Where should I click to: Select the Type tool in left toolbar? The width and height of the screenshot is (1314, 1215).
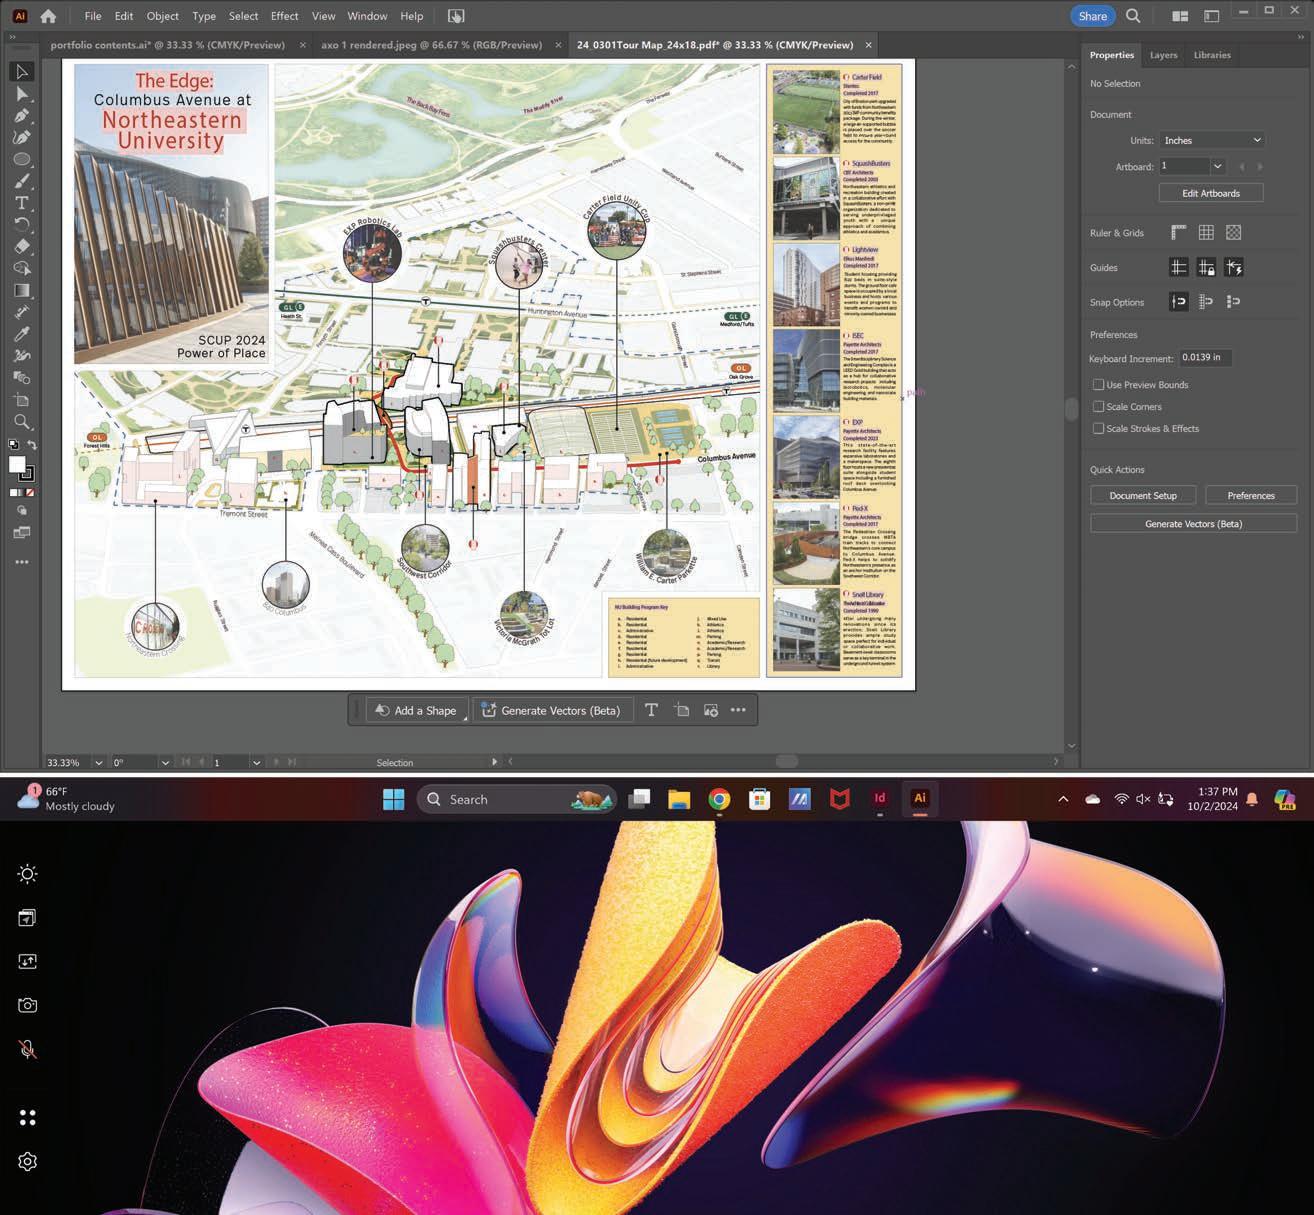(x=21, y=203)
